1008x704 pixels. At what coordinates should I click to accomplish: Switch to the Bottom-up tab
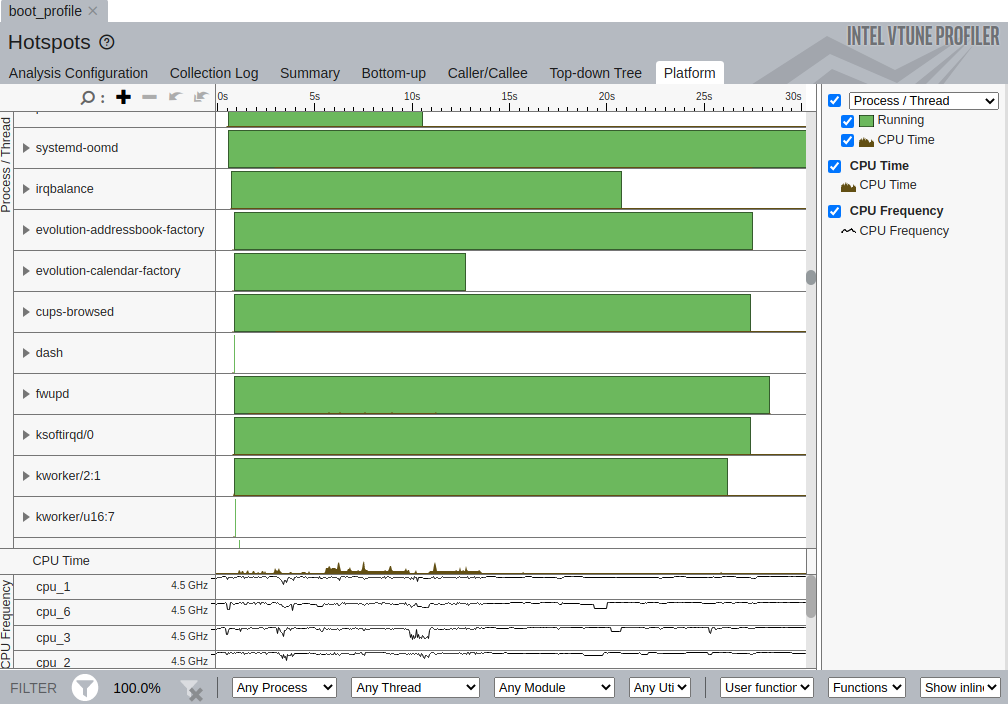[393, 73]
